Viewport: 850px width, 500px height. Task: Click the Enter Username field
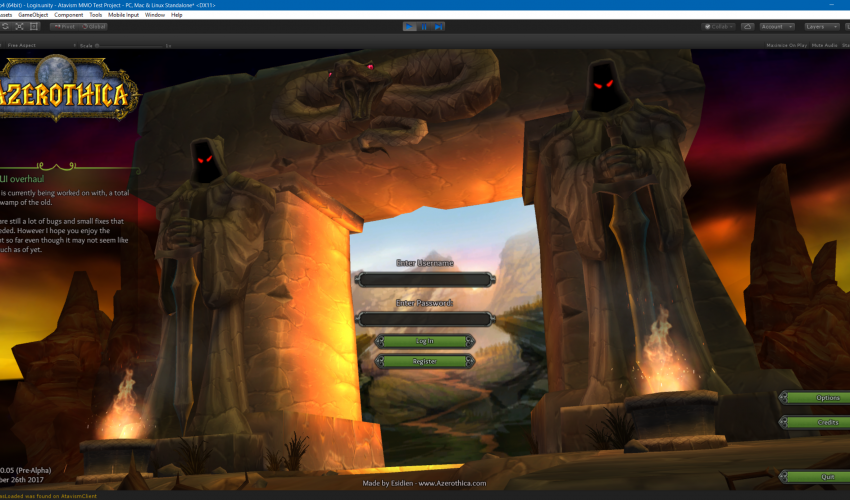pos(425,280)
